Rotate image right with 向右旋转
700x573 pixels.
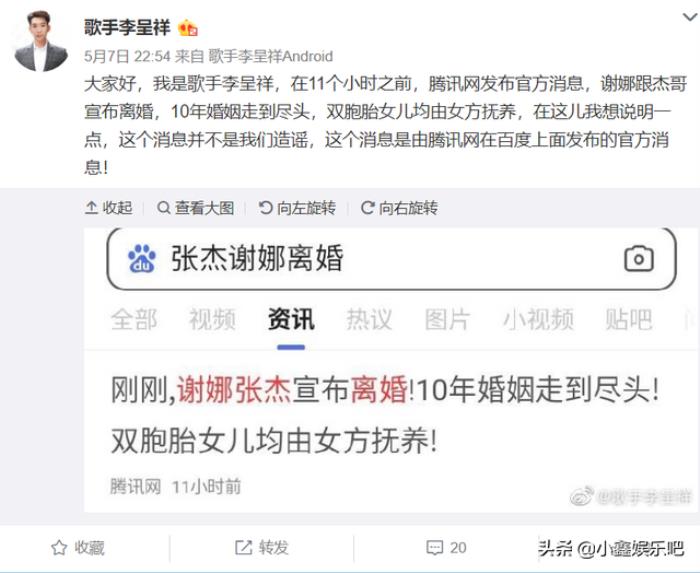pyautogui.click(x=399, y=208)
